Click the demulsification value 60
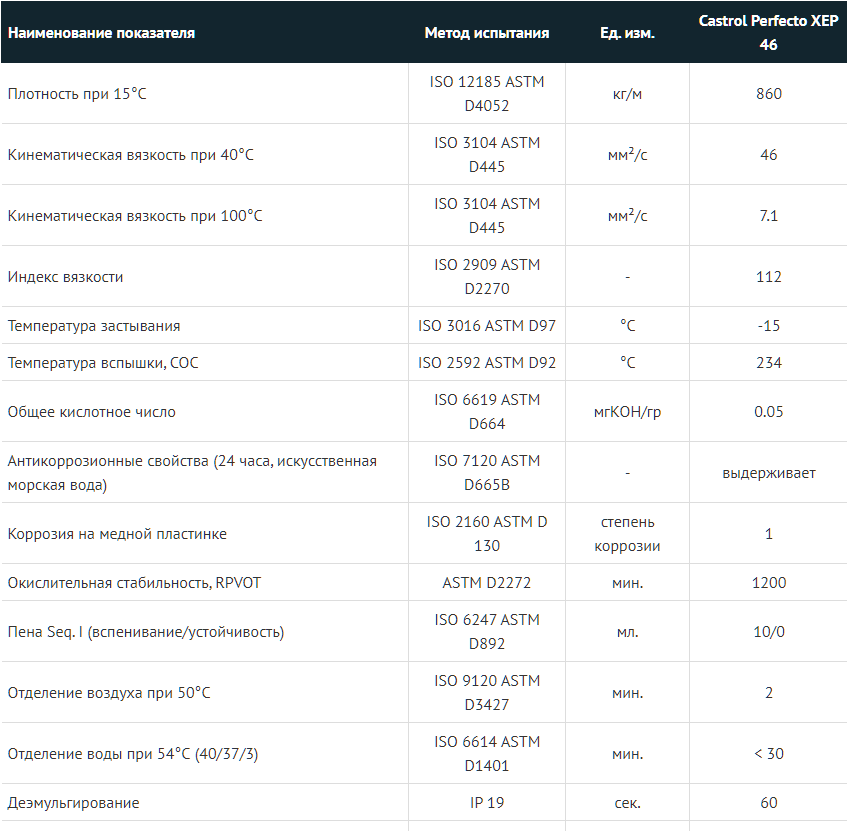This screenshot has height=831, width=847. pyautogui.click(x=769, y=802)
